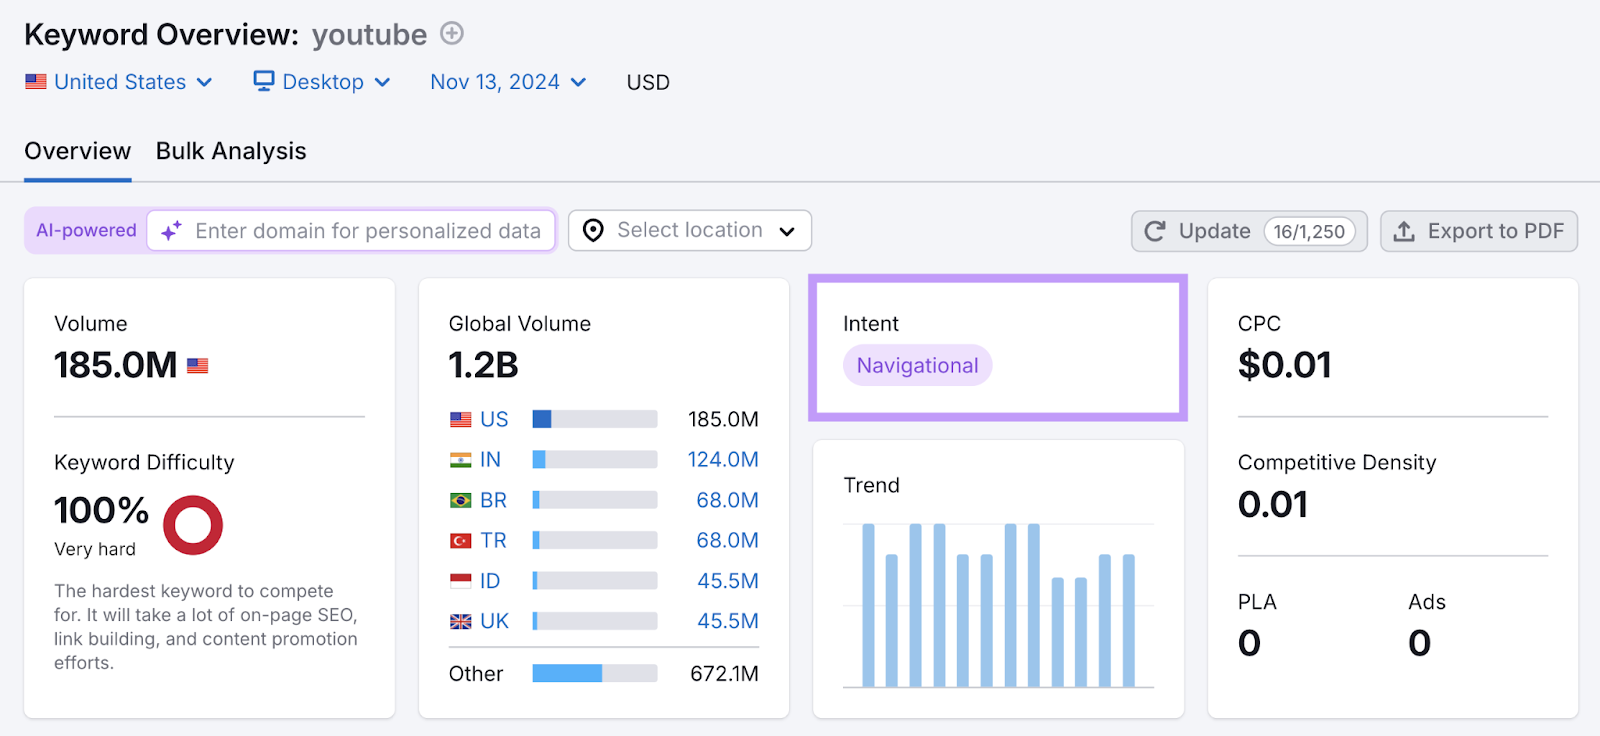Click the IN country volume link

pyautogui.click(x=490, y=460)
